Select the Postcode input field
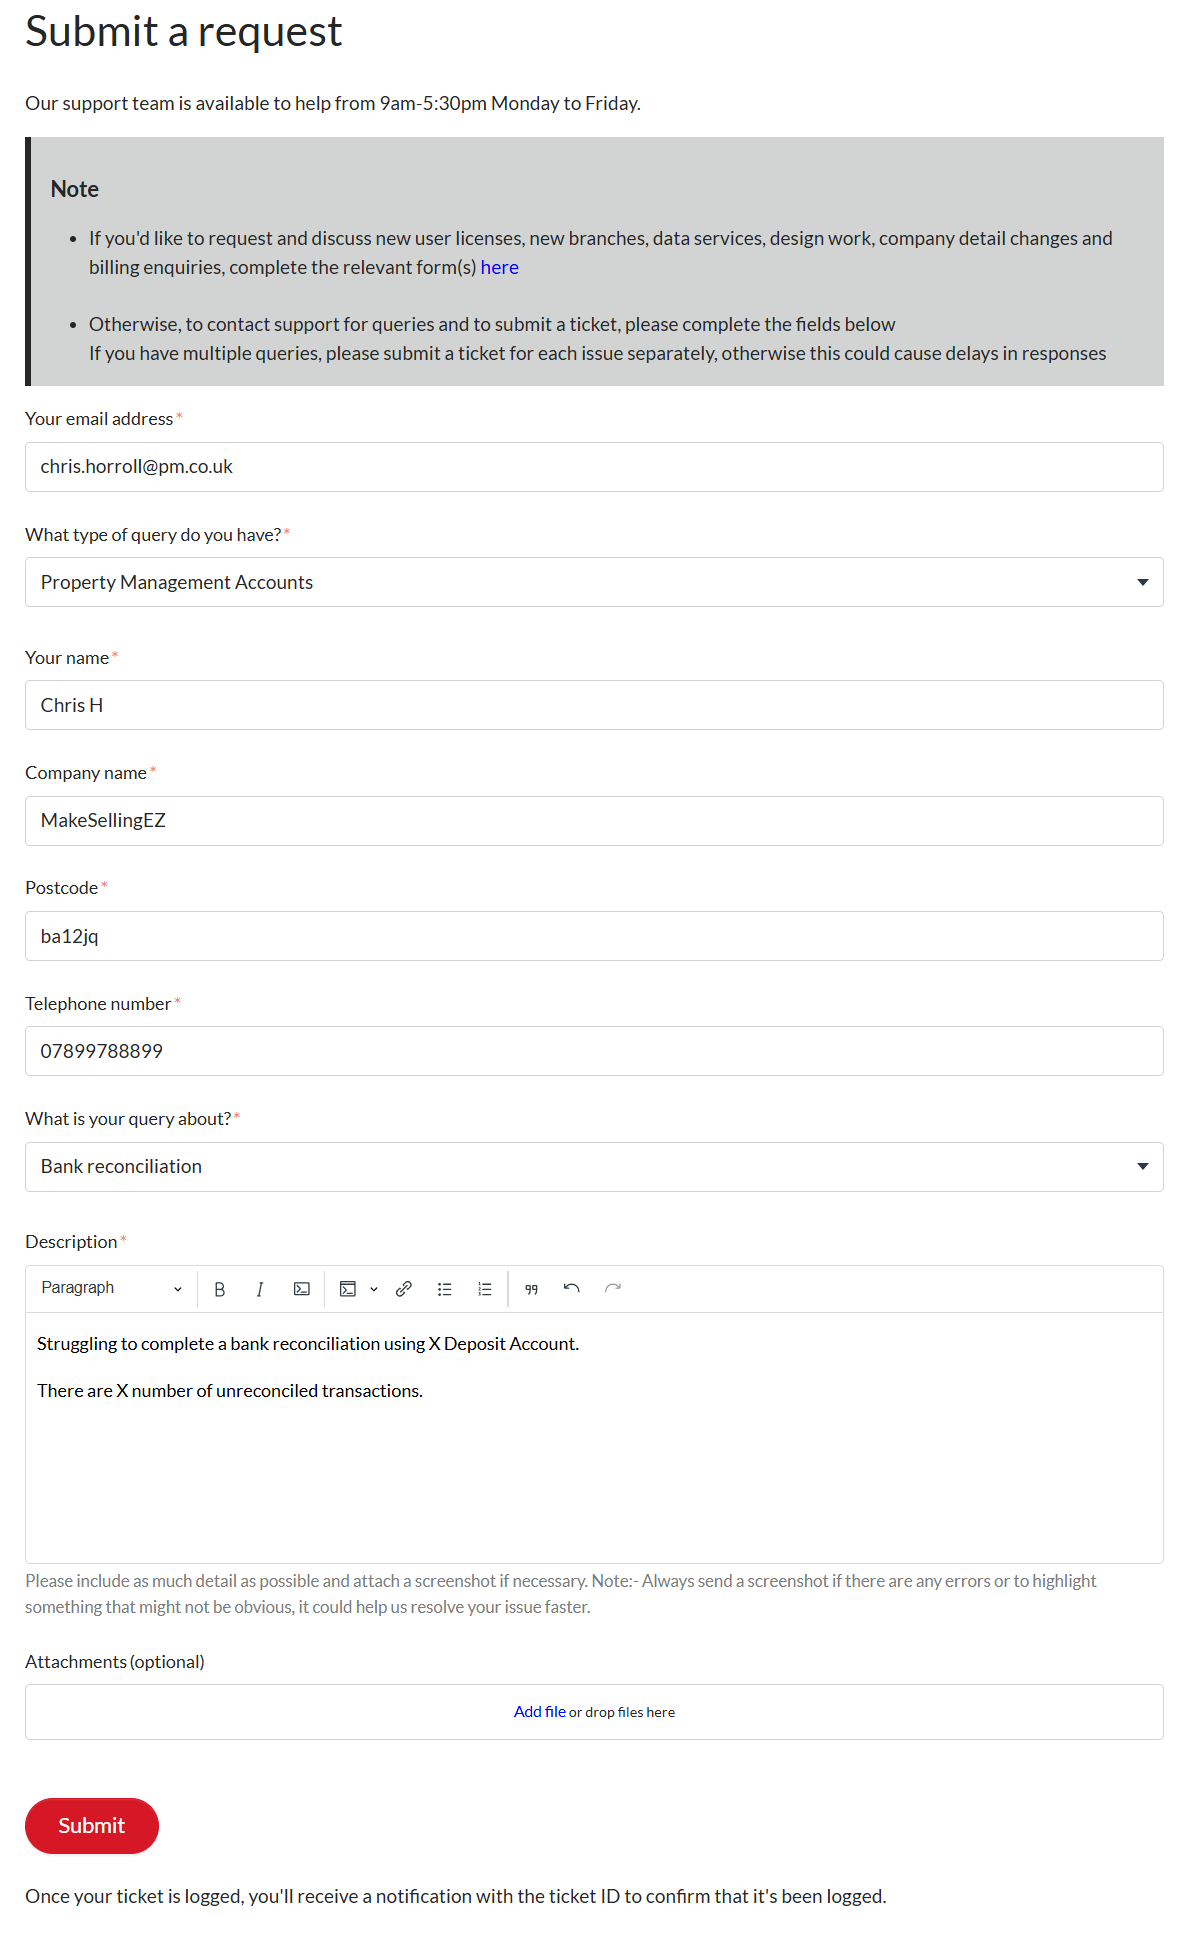The image size is (1197, 1943). coord(594,936)
